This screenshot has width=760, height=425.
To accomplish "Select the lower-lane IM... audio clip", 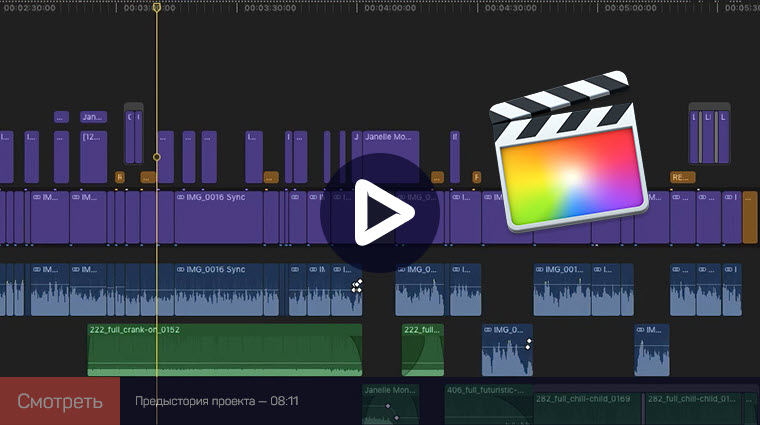I will (651, 350).
